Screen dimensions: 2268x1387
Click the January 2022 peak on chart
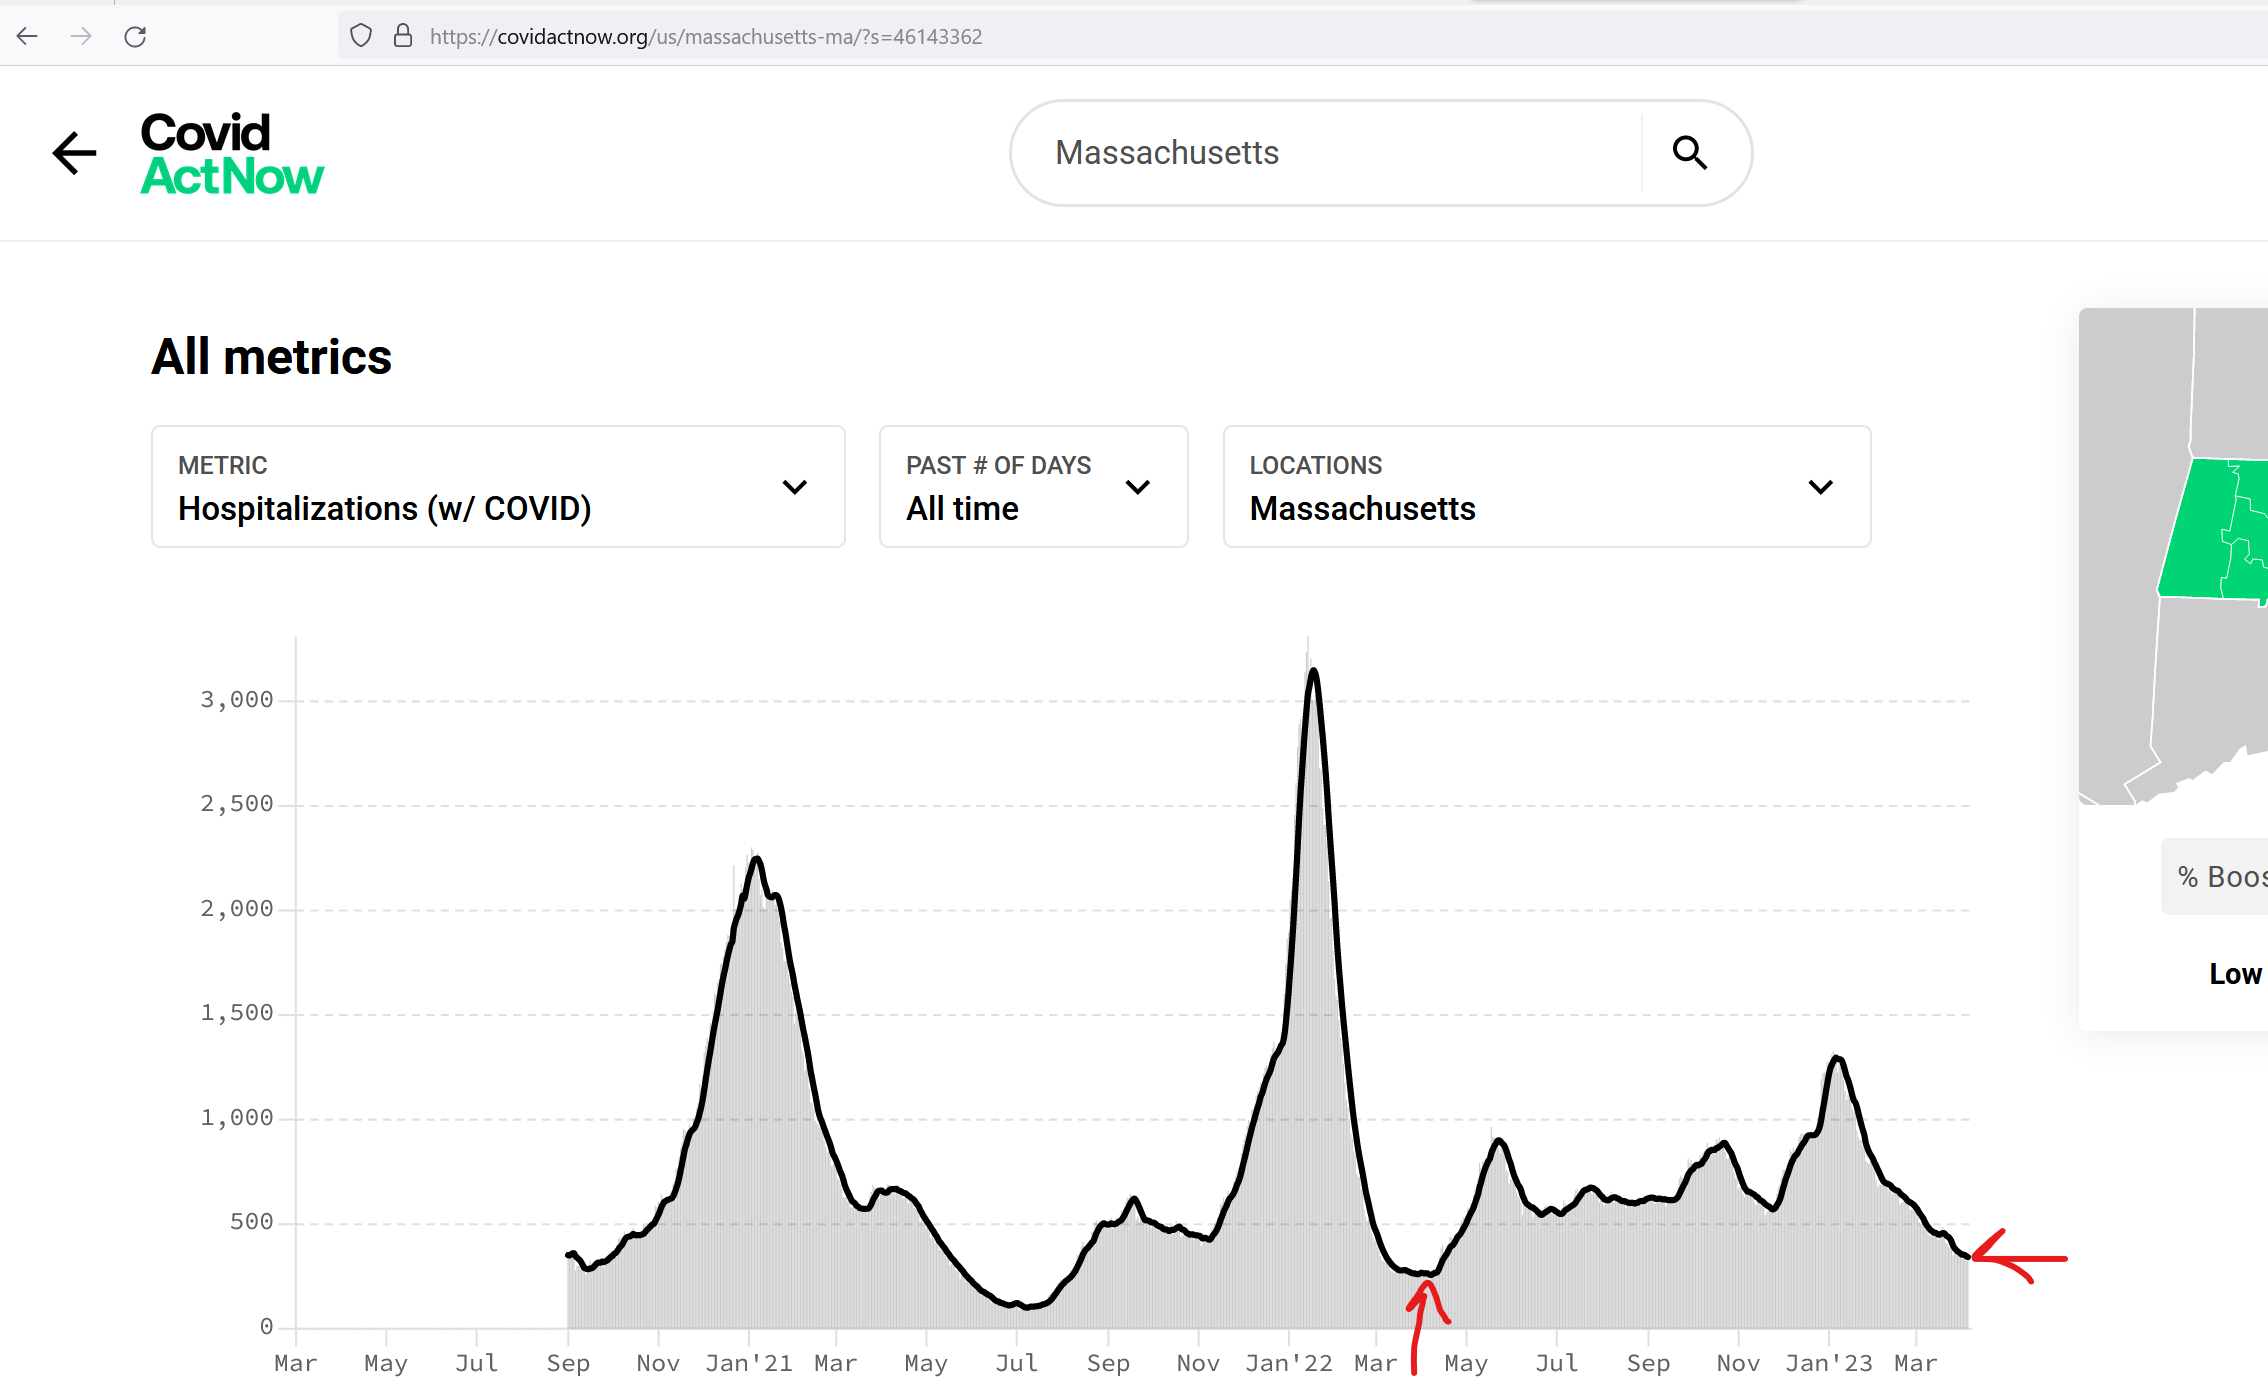[1313, 672]
